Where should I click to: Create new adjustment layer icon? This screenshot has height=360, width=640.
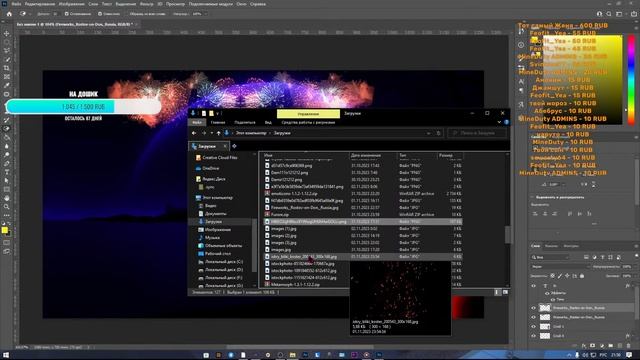click(602, 346)
